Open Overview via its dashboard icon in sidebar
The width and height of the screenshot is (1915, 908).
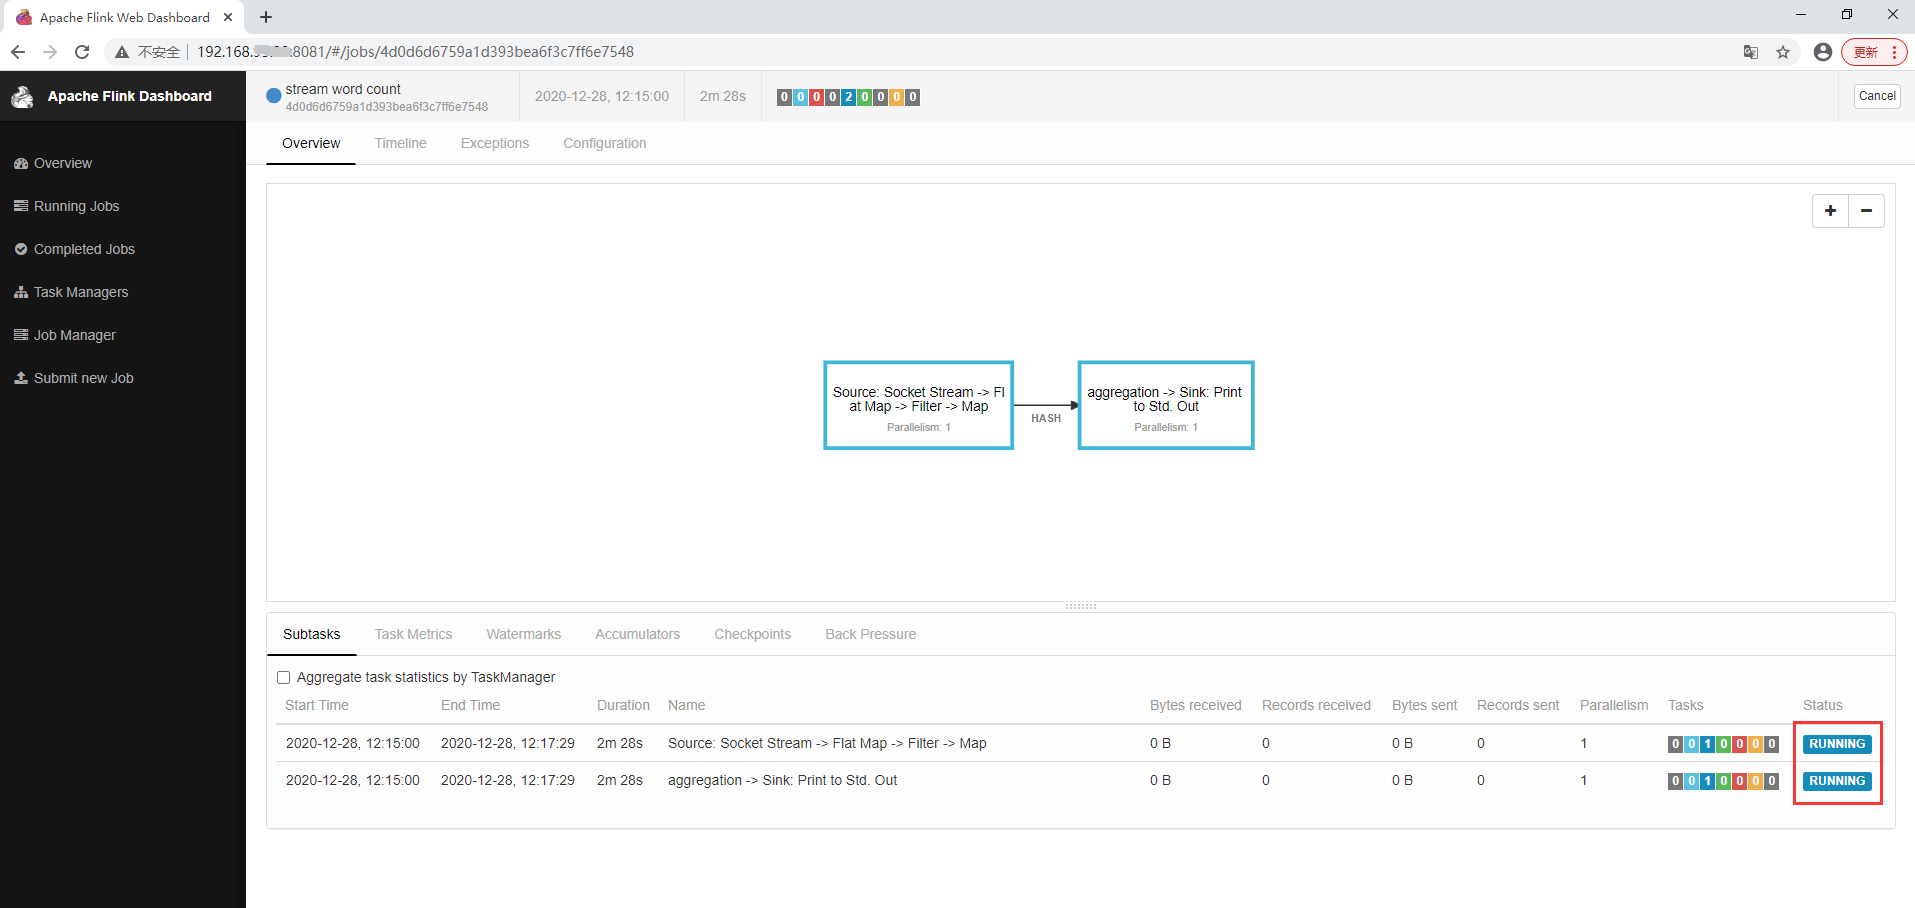(x=20, y=163)
